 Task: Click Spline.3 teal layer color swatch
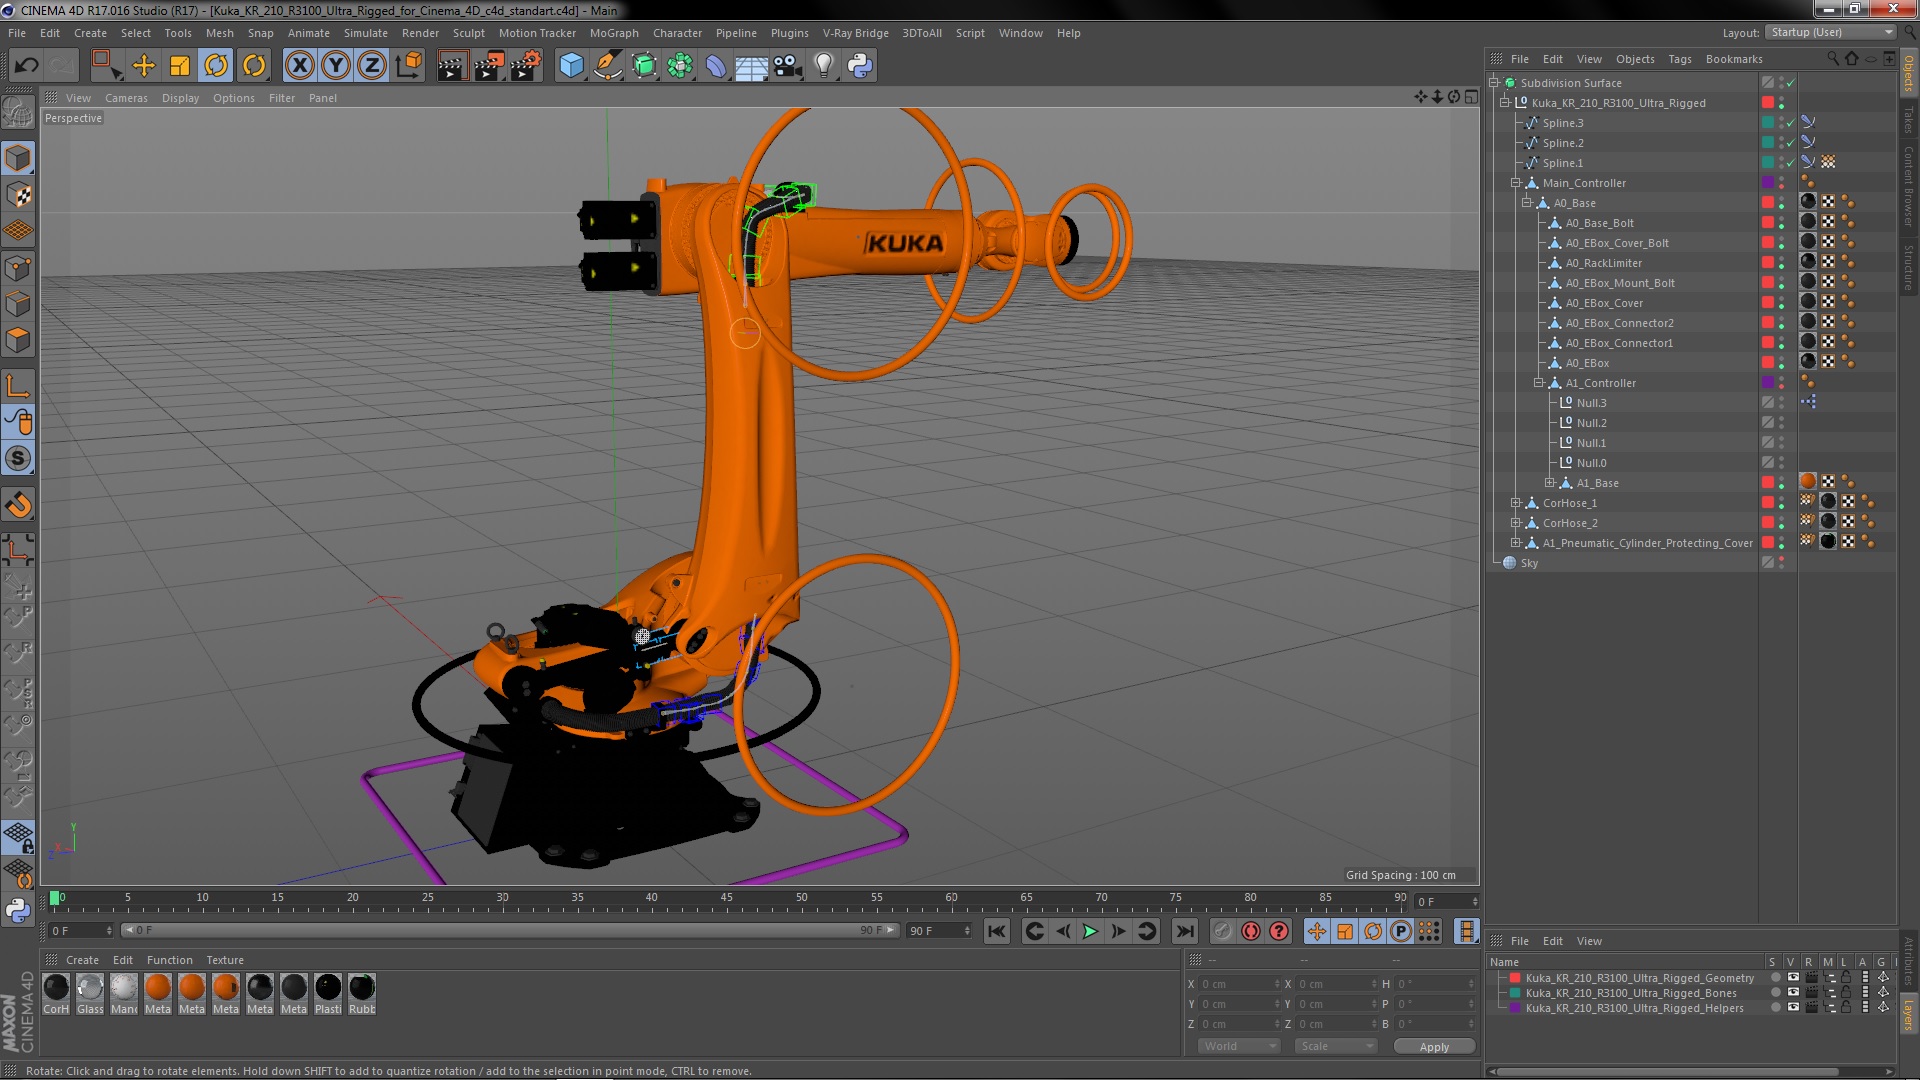(x=1768, y=123)
